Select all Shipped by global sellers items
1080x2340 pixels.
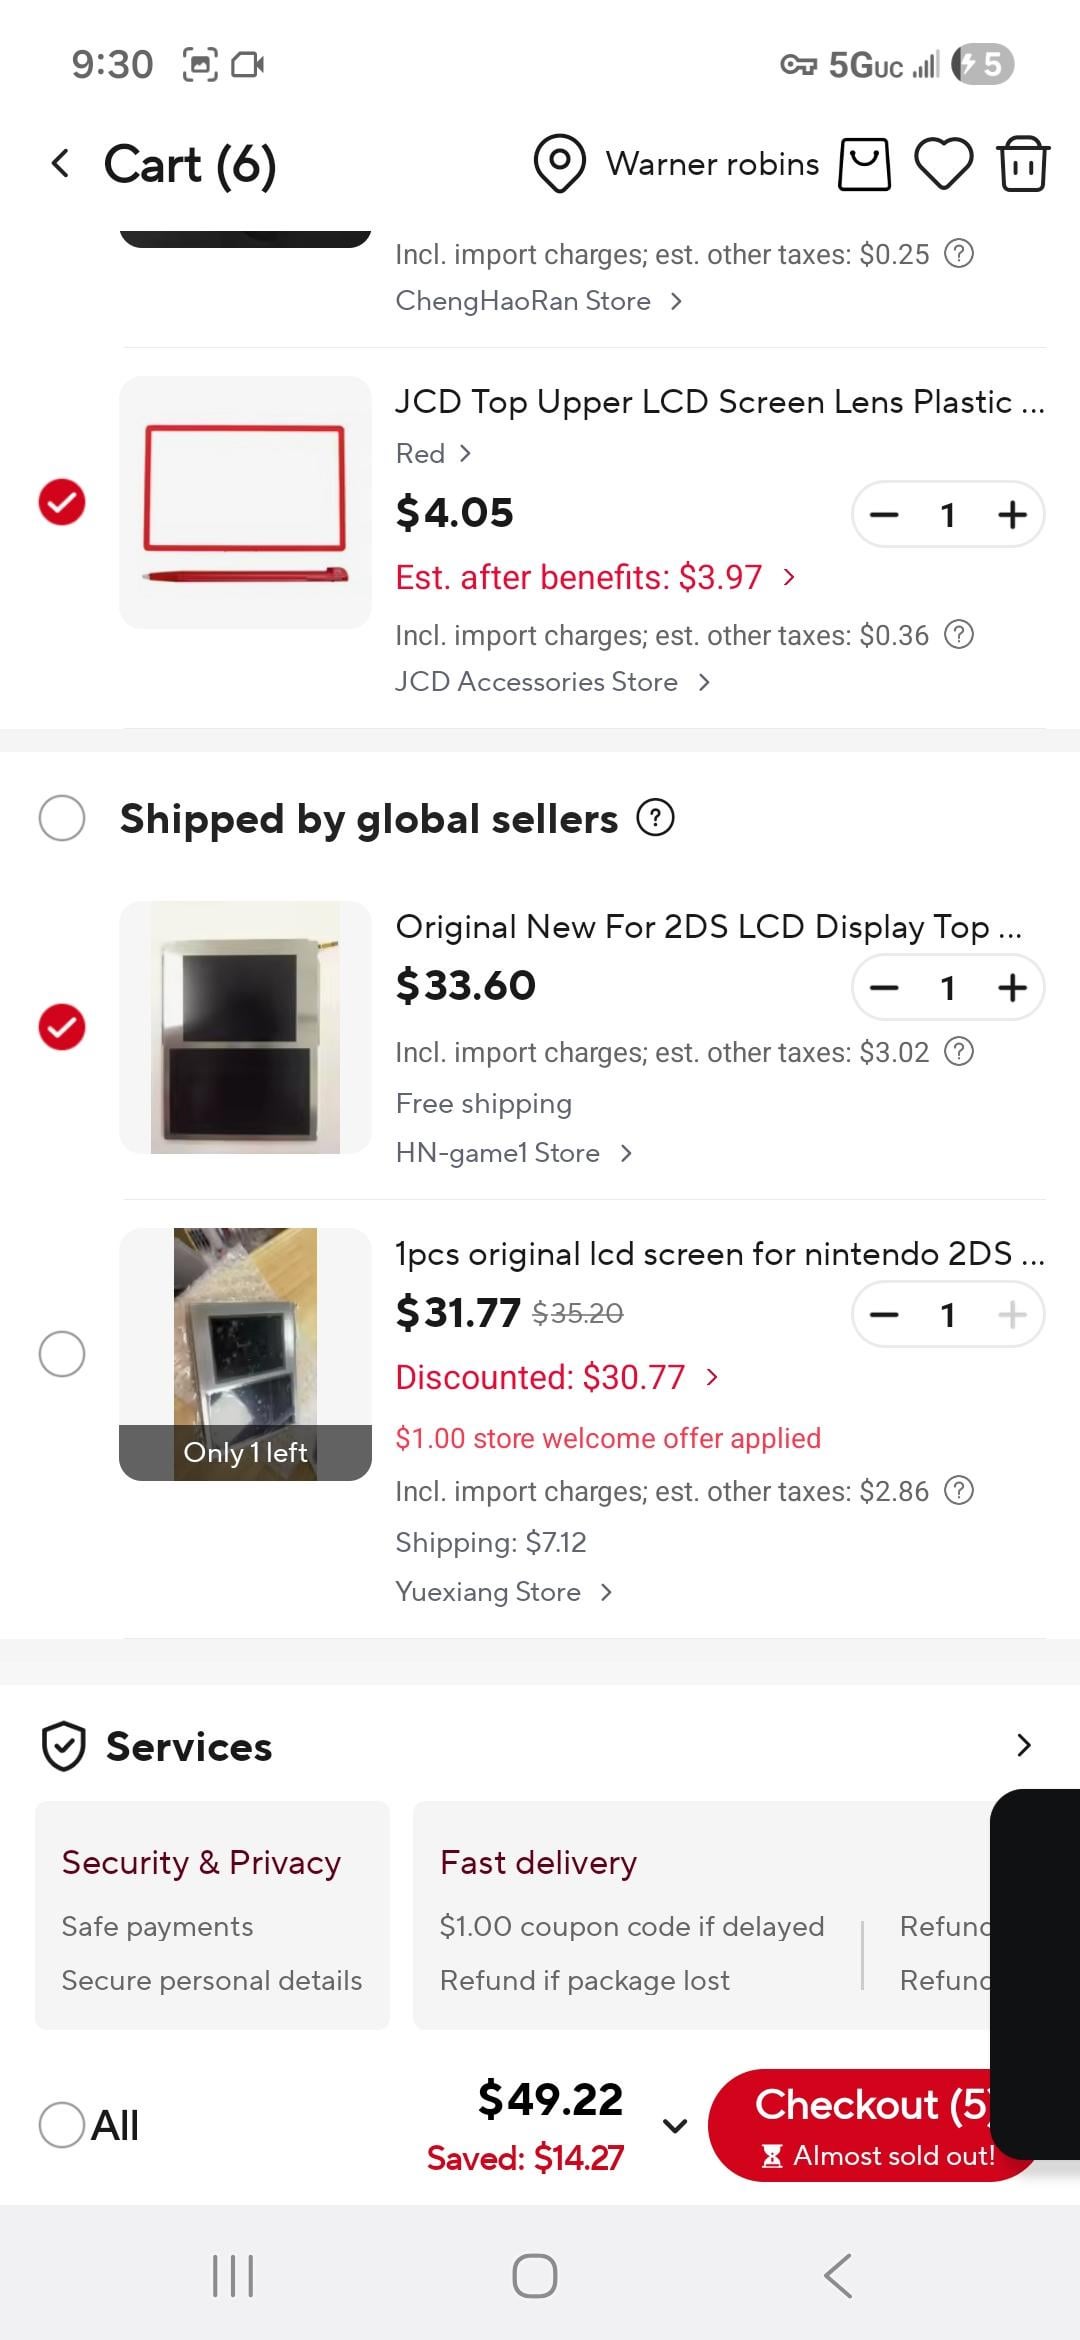pos(62,818)
